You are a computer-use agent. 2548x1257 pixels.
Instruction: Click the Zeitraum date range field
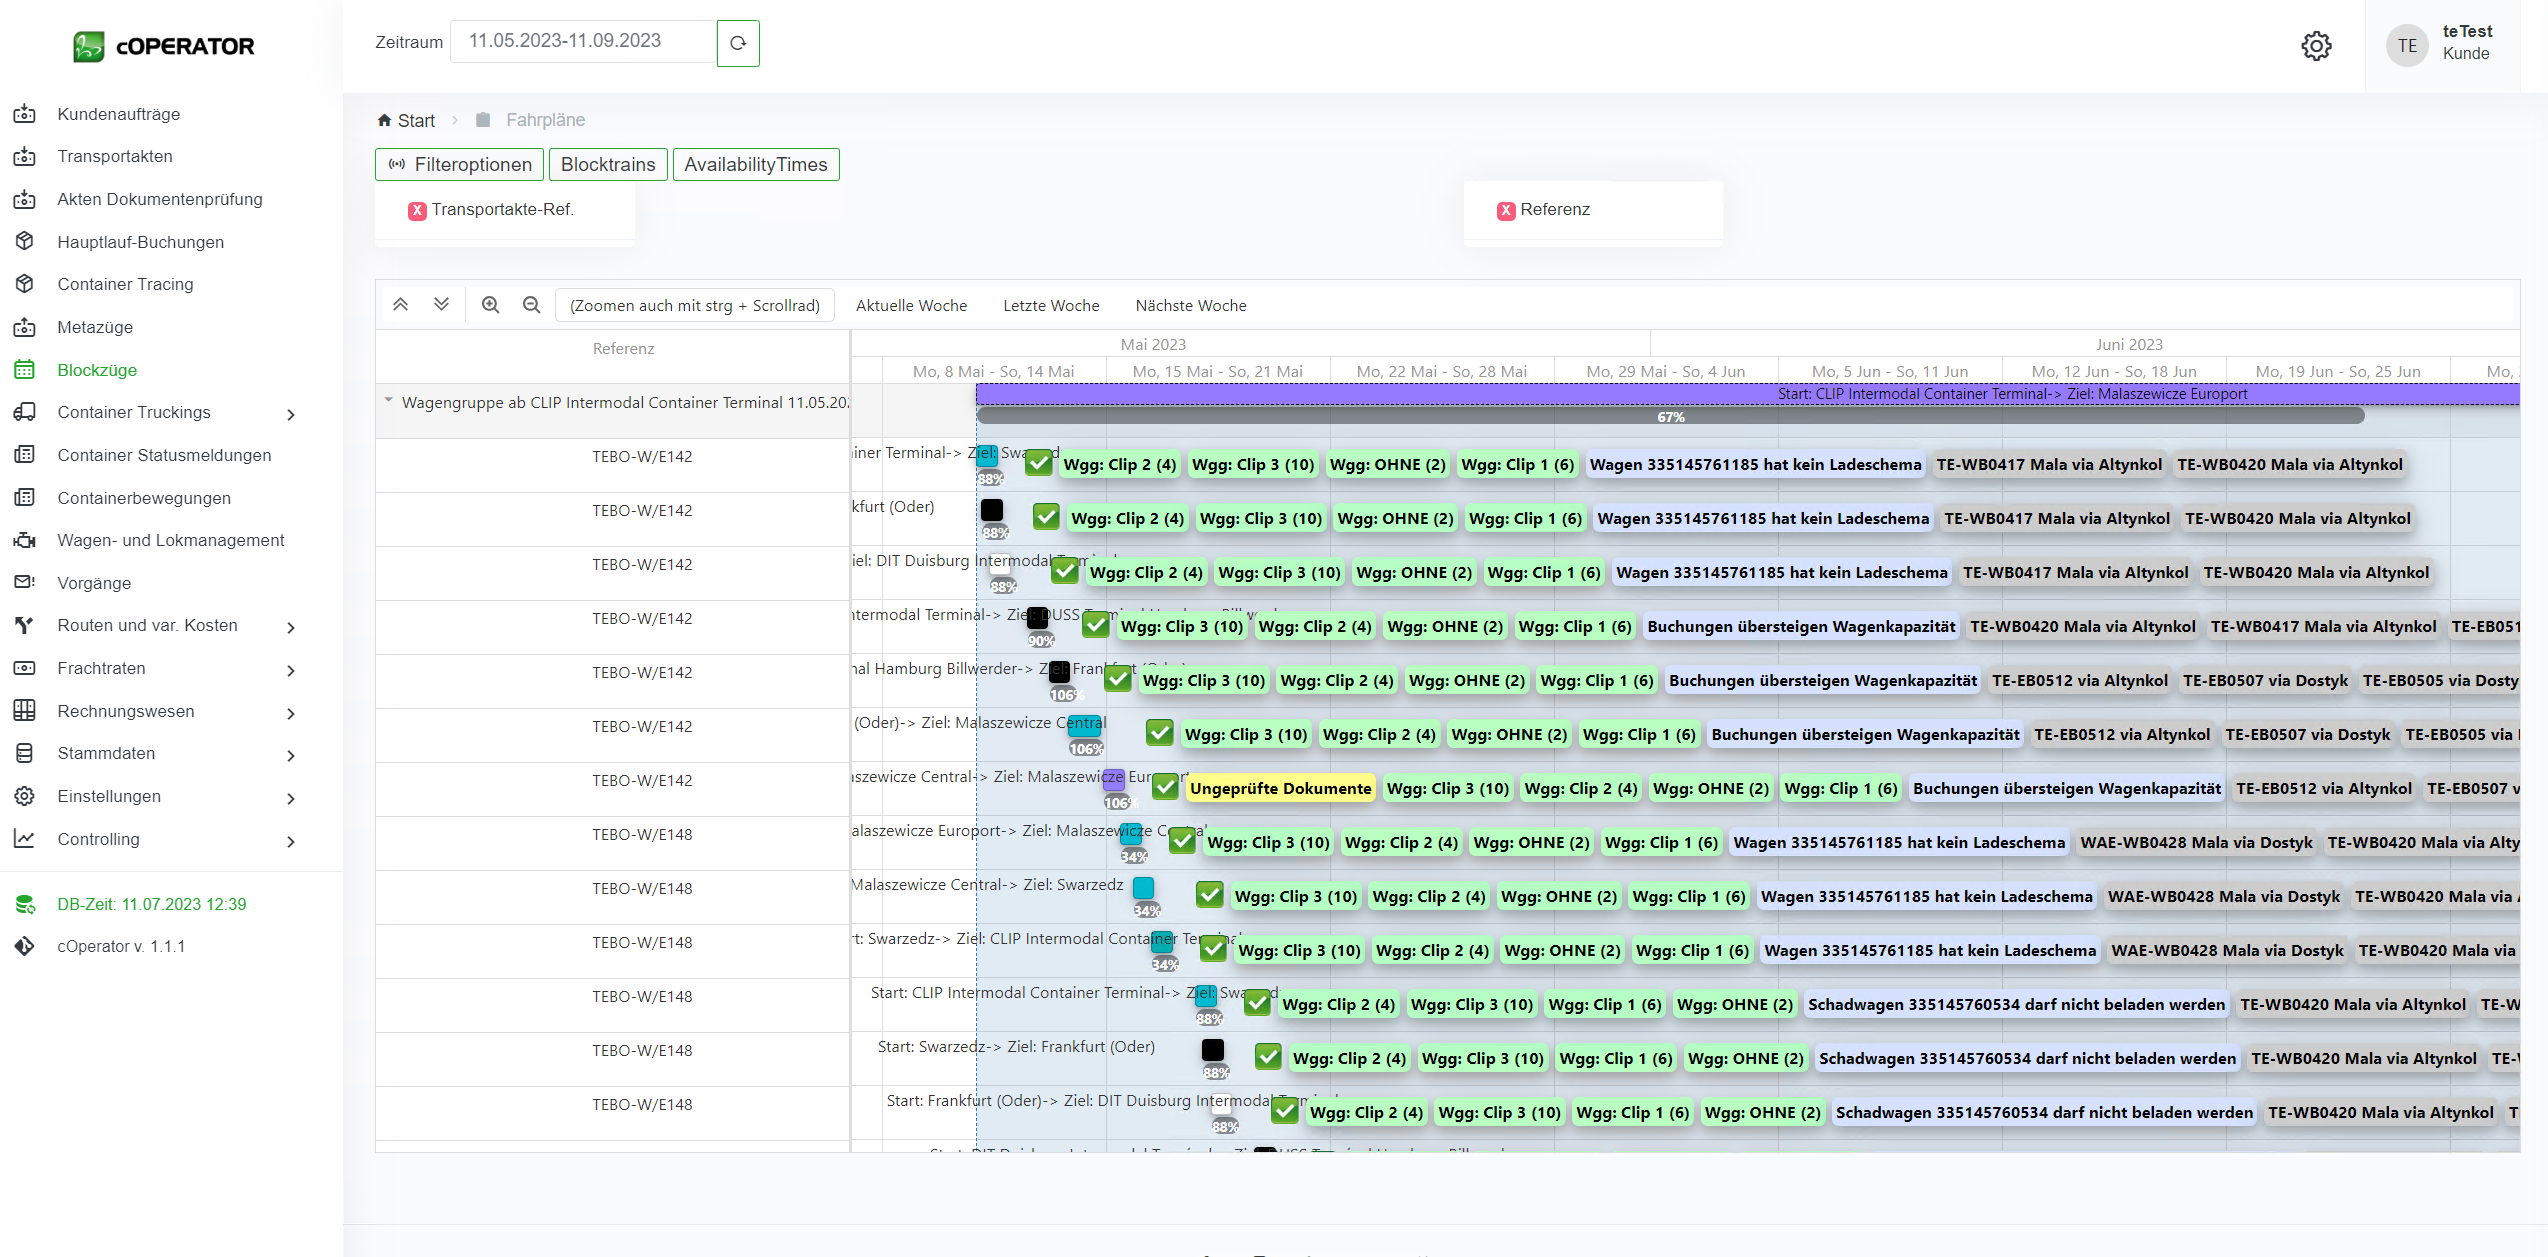tap(583, 41)
